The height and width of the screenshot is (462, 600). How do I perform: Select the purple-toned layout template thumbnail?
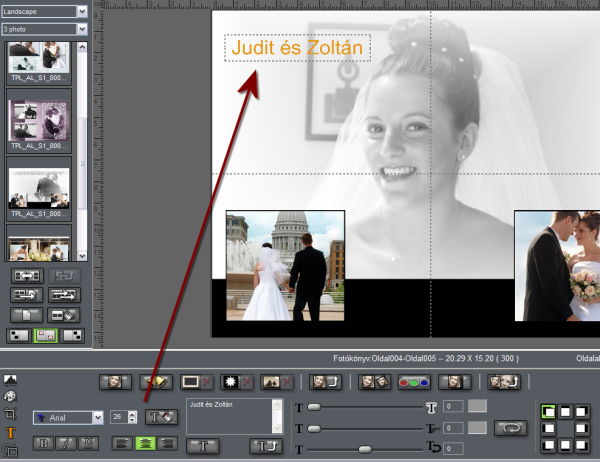pos(39,120)
